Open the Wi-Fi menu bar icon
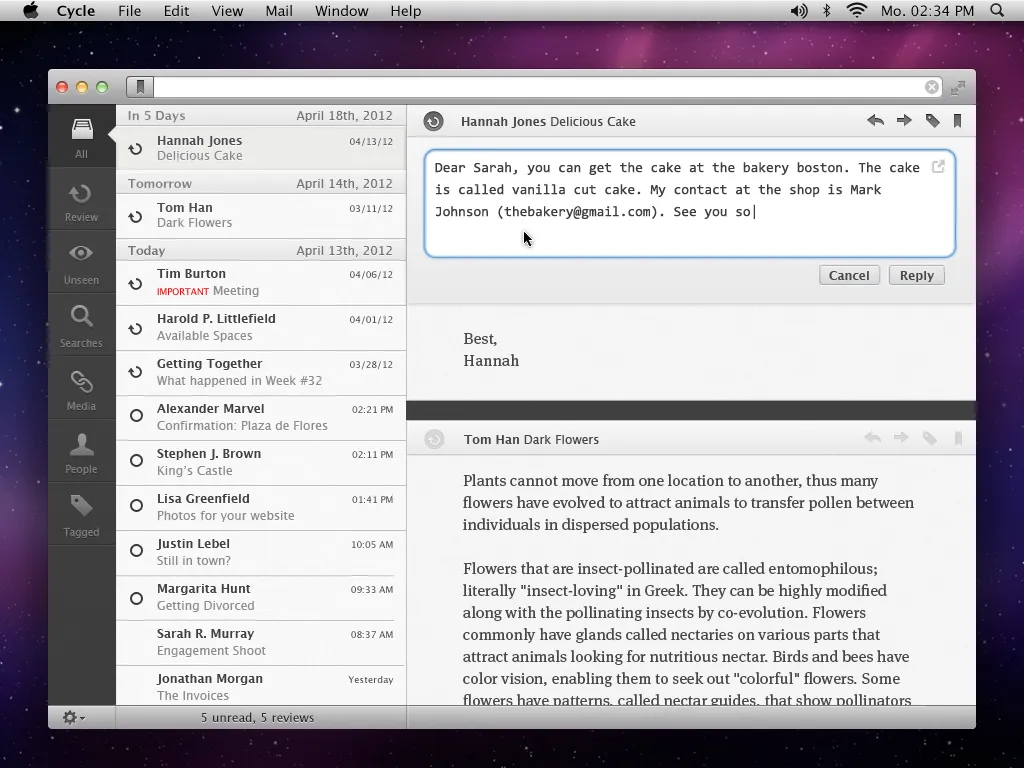 coord(856,11)
